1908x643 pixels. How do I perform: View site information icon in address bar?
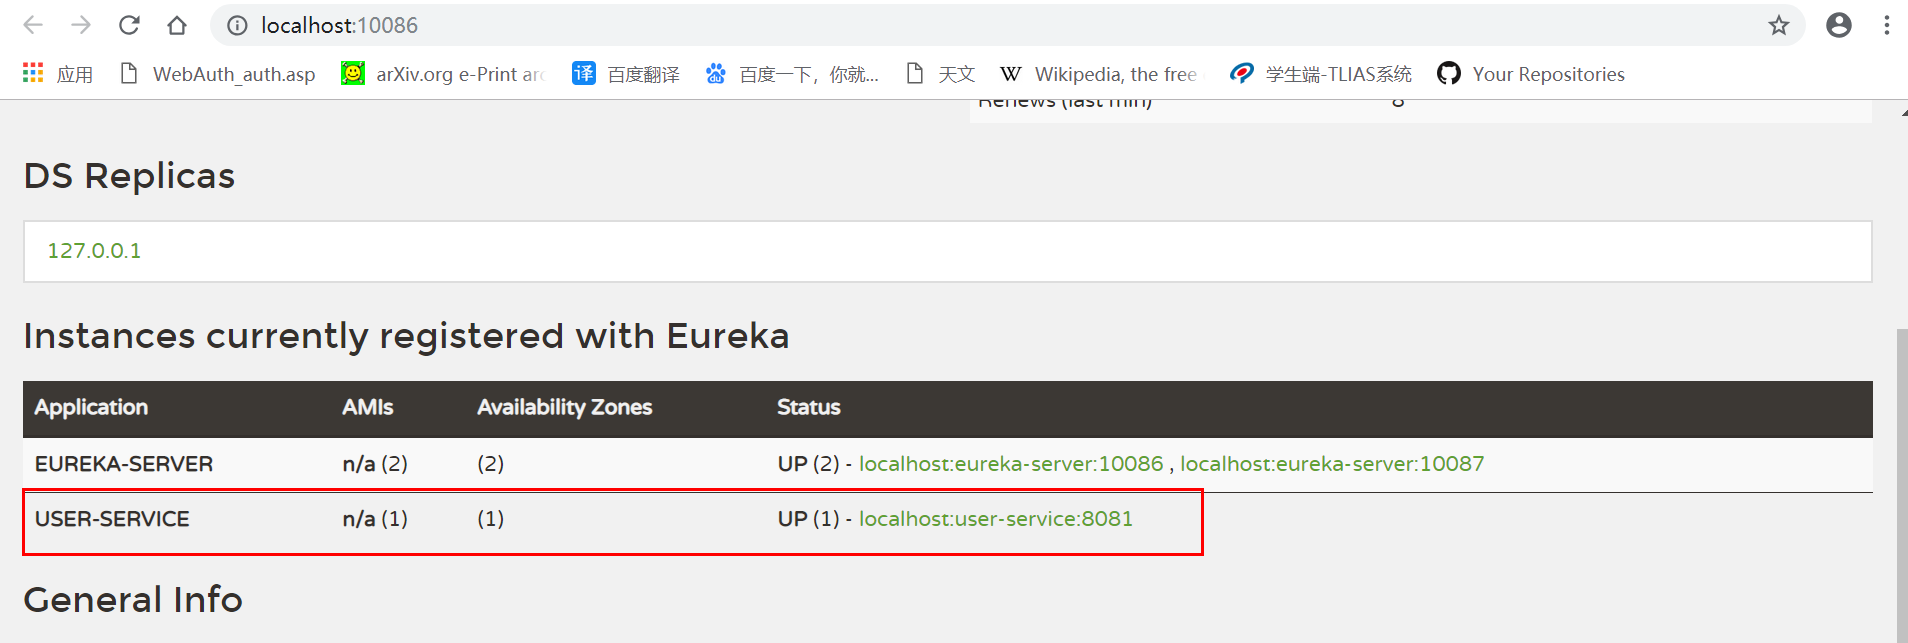click(237, 25)
